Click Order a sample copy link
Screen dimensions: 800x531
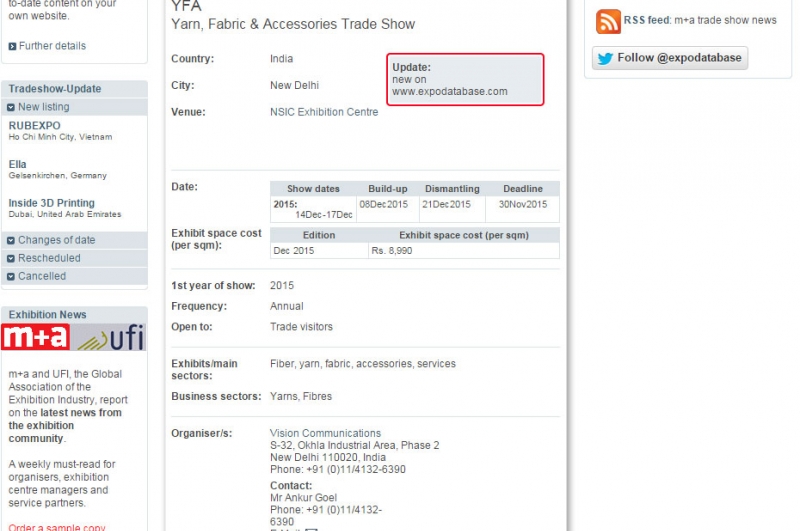[57, 526]
